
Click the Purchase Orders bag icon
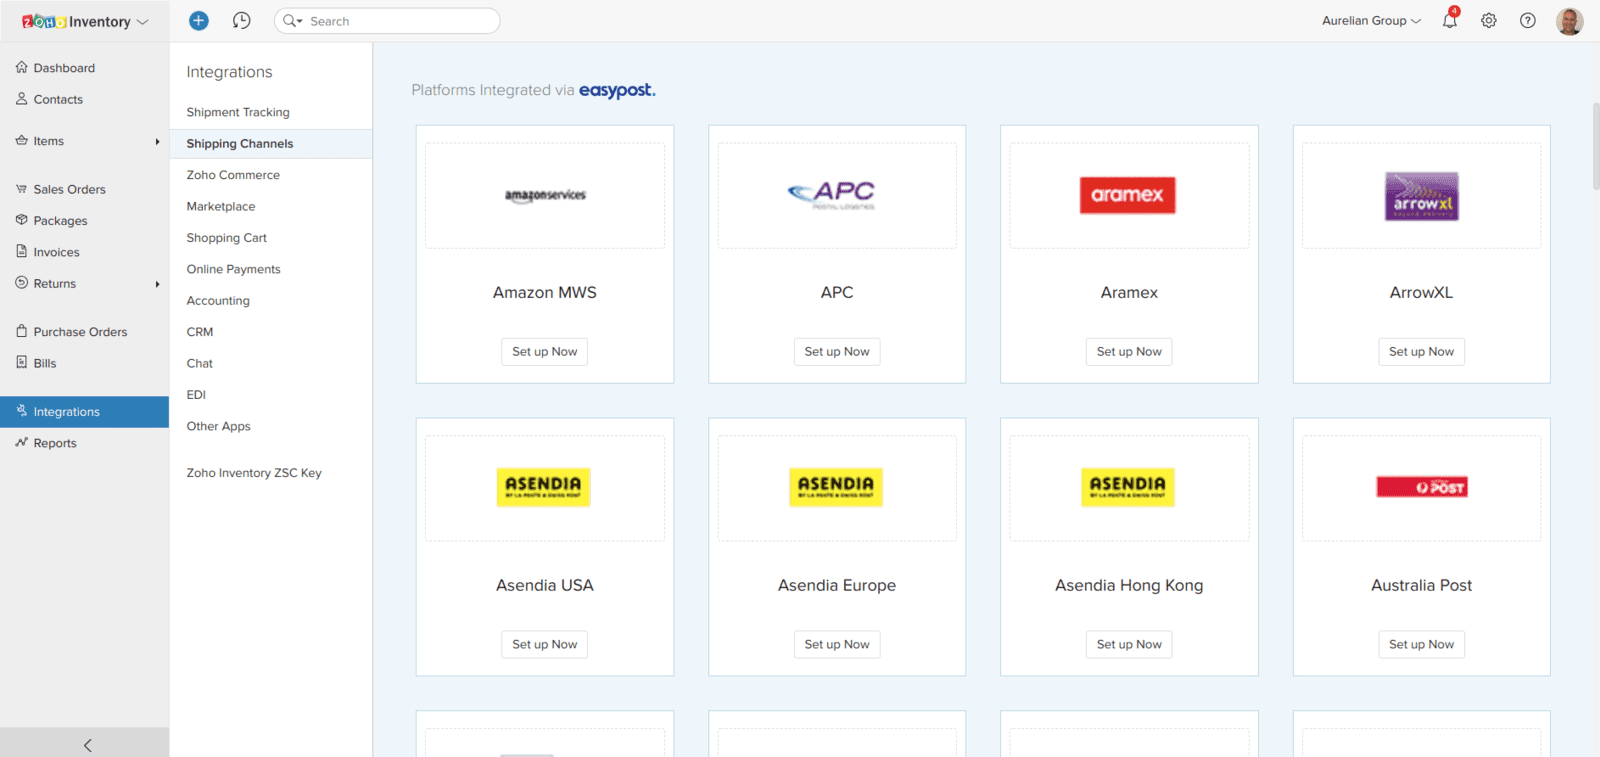pyautogui.click(x=21, y=331)
